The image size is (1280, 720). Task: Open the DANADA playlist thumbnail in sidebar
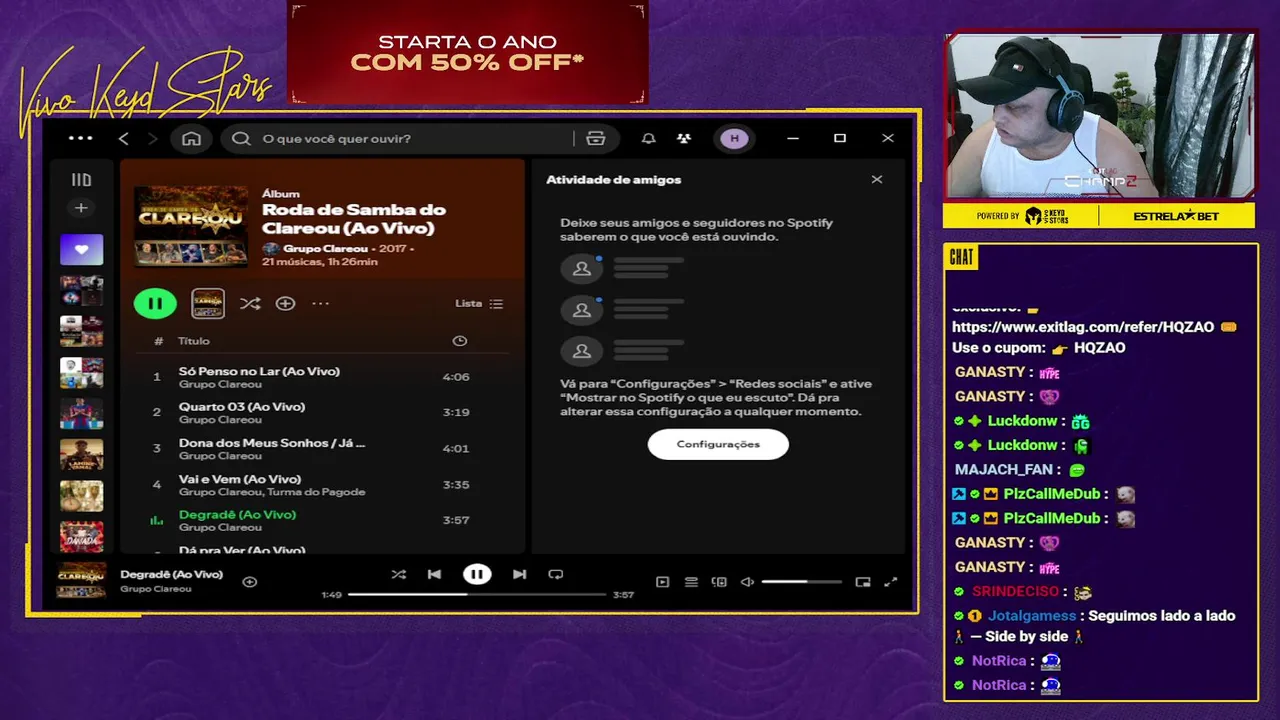[x=81, y=536]
